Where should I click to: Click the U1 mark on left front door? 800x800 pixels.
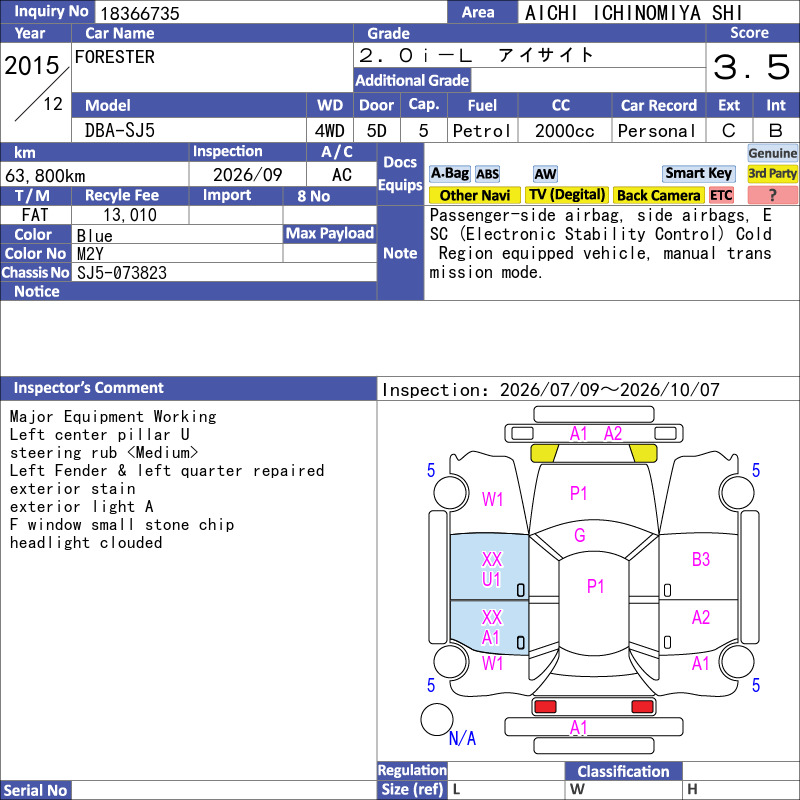[491, 580]
